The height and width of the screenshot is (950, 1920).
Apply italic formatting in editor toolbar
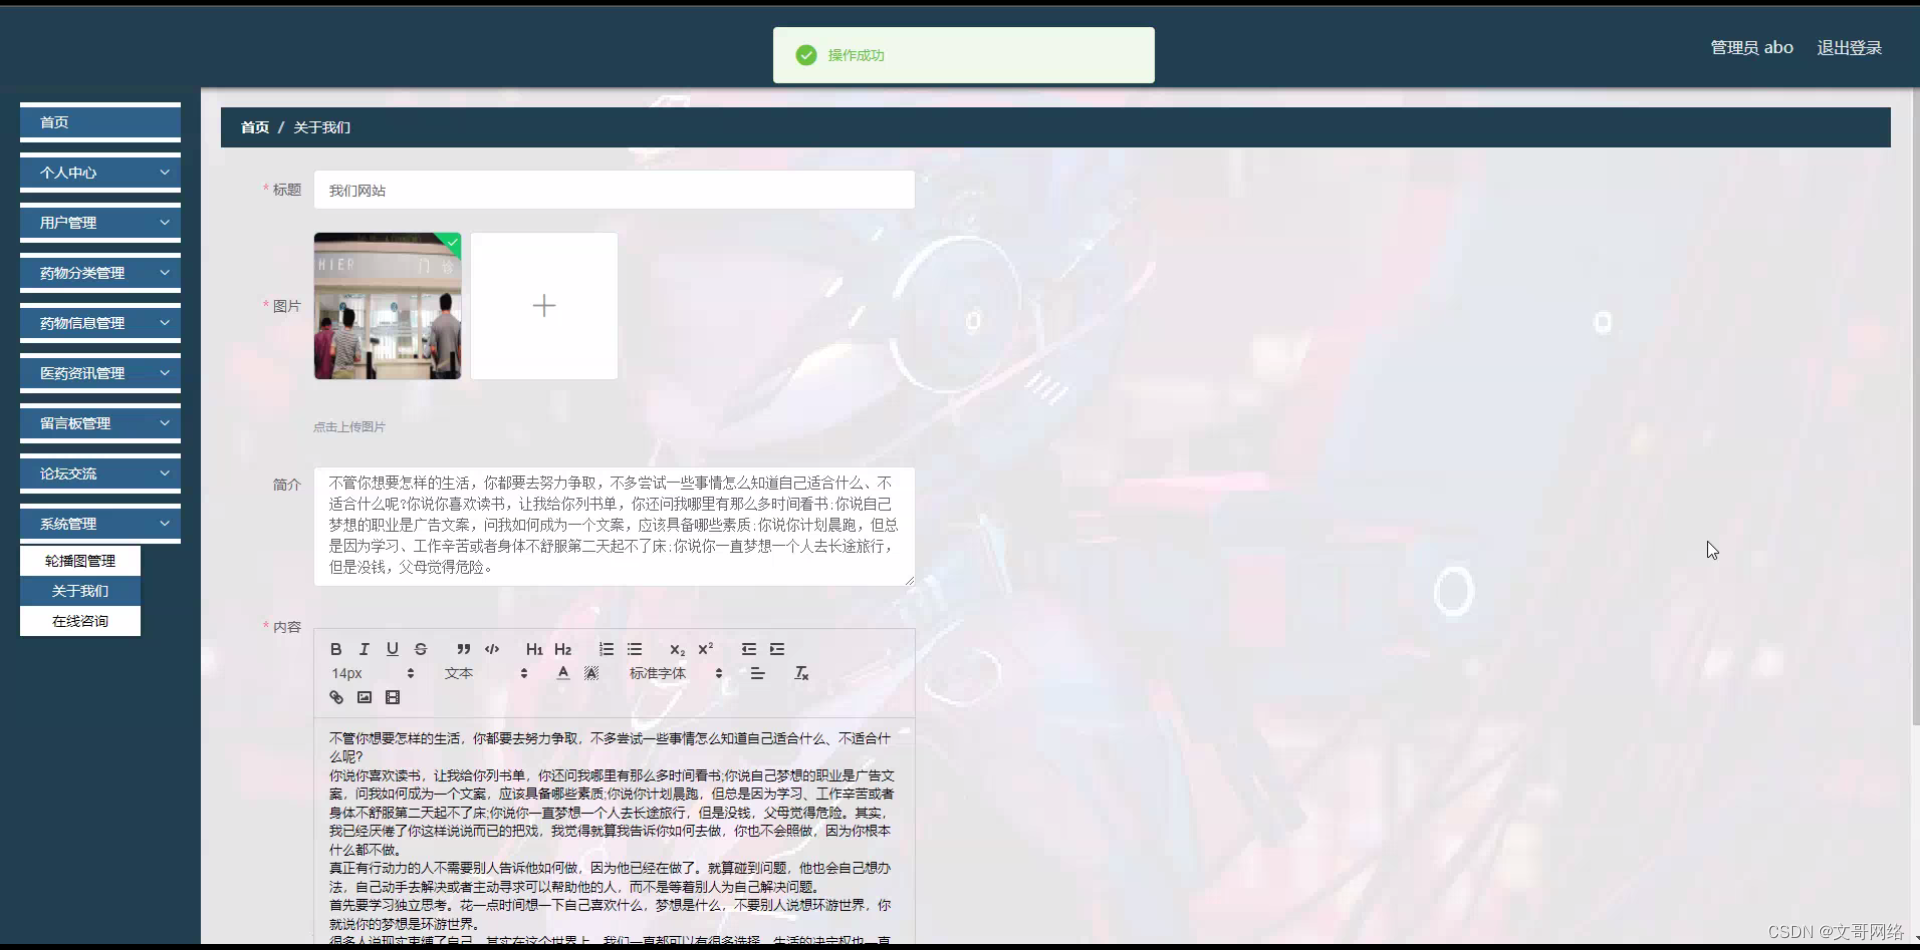point(364,649)
